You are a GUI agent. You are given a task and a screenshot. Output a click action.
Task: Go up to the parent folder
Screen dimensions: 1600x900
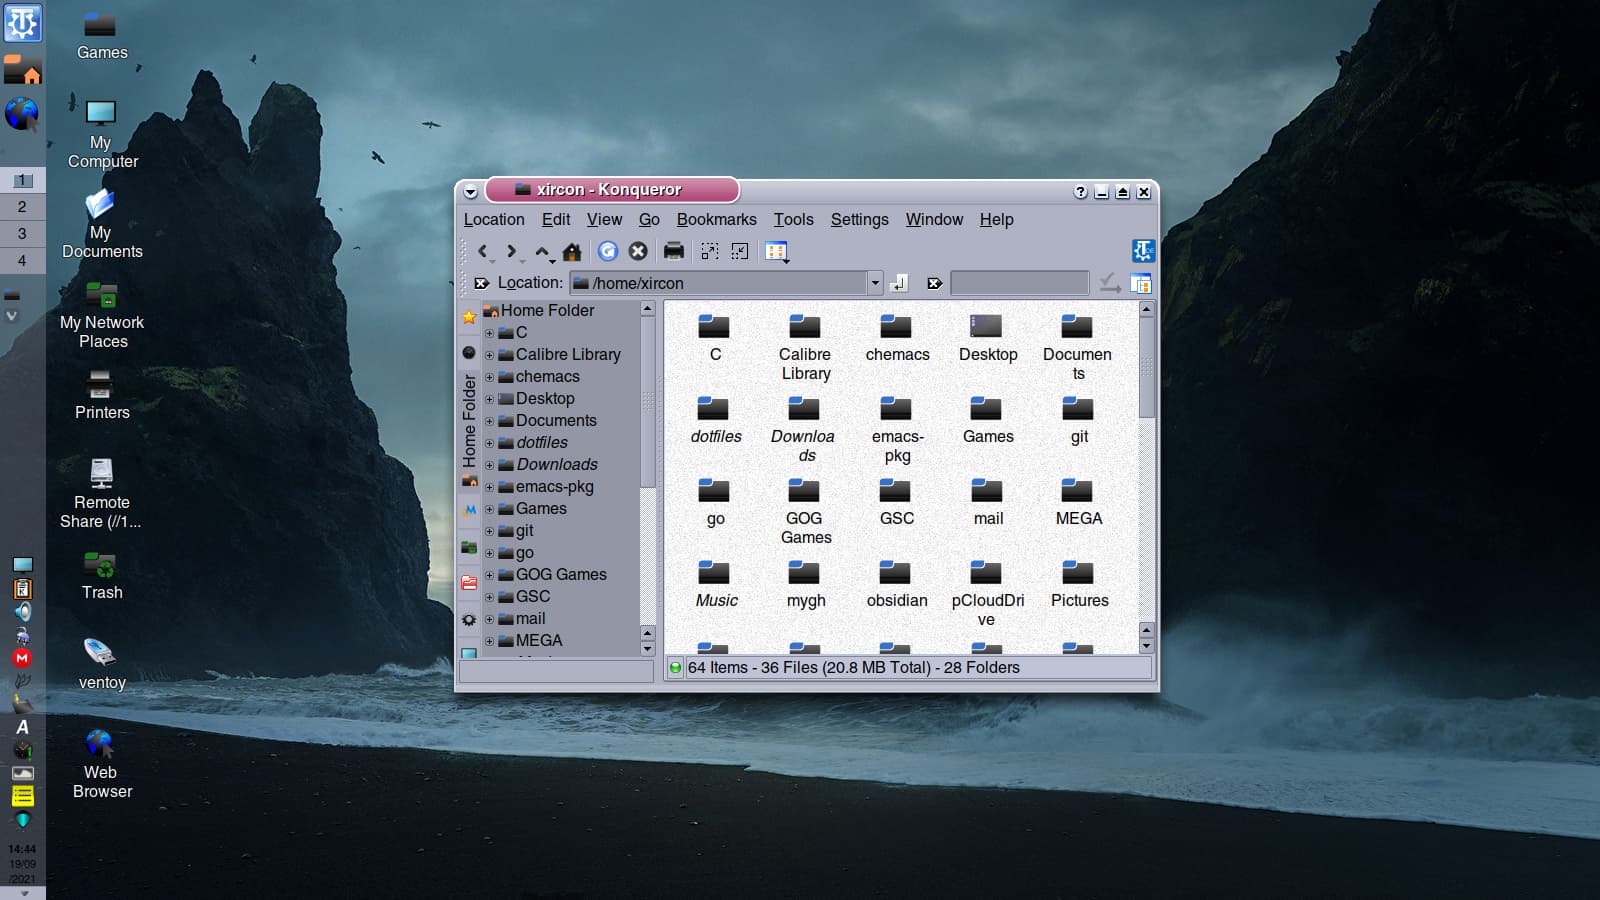[x=542, y=251]
